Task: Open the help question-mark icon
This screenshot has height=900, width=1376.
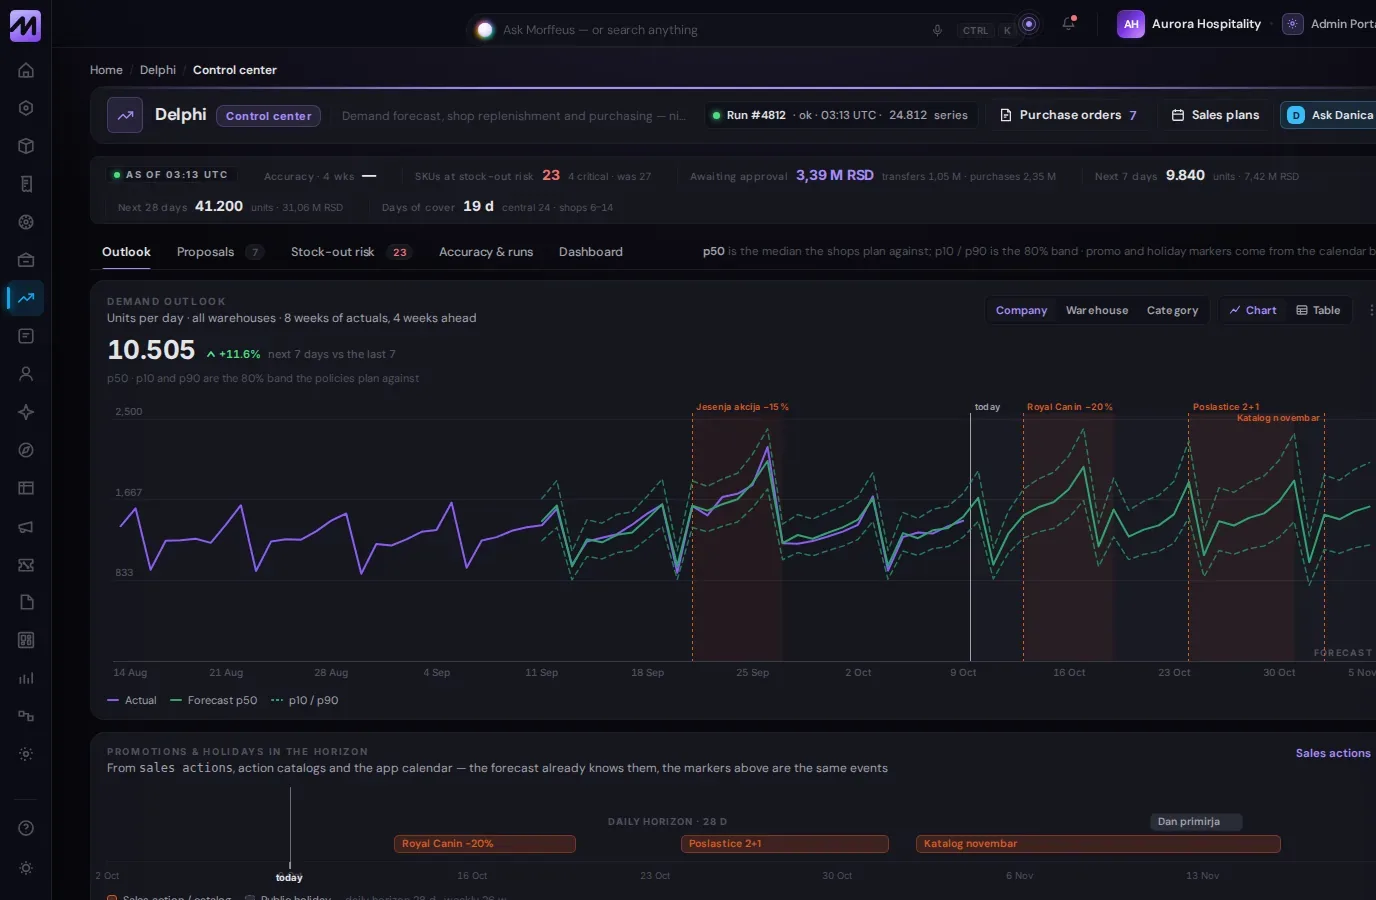Action: (26, 828)
